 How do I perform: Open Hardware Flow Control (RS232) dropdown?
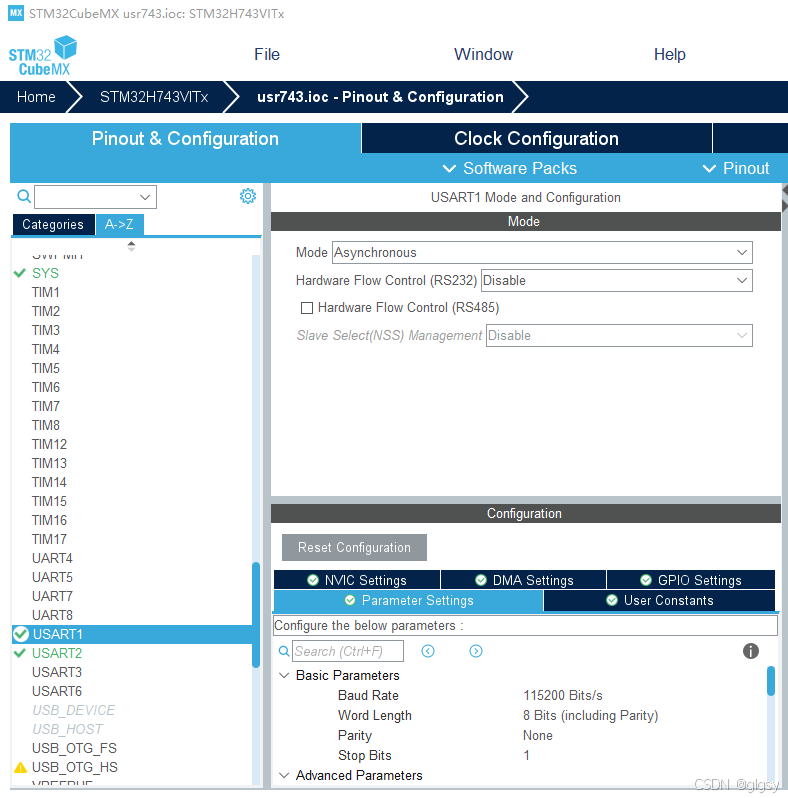point(616,280)
